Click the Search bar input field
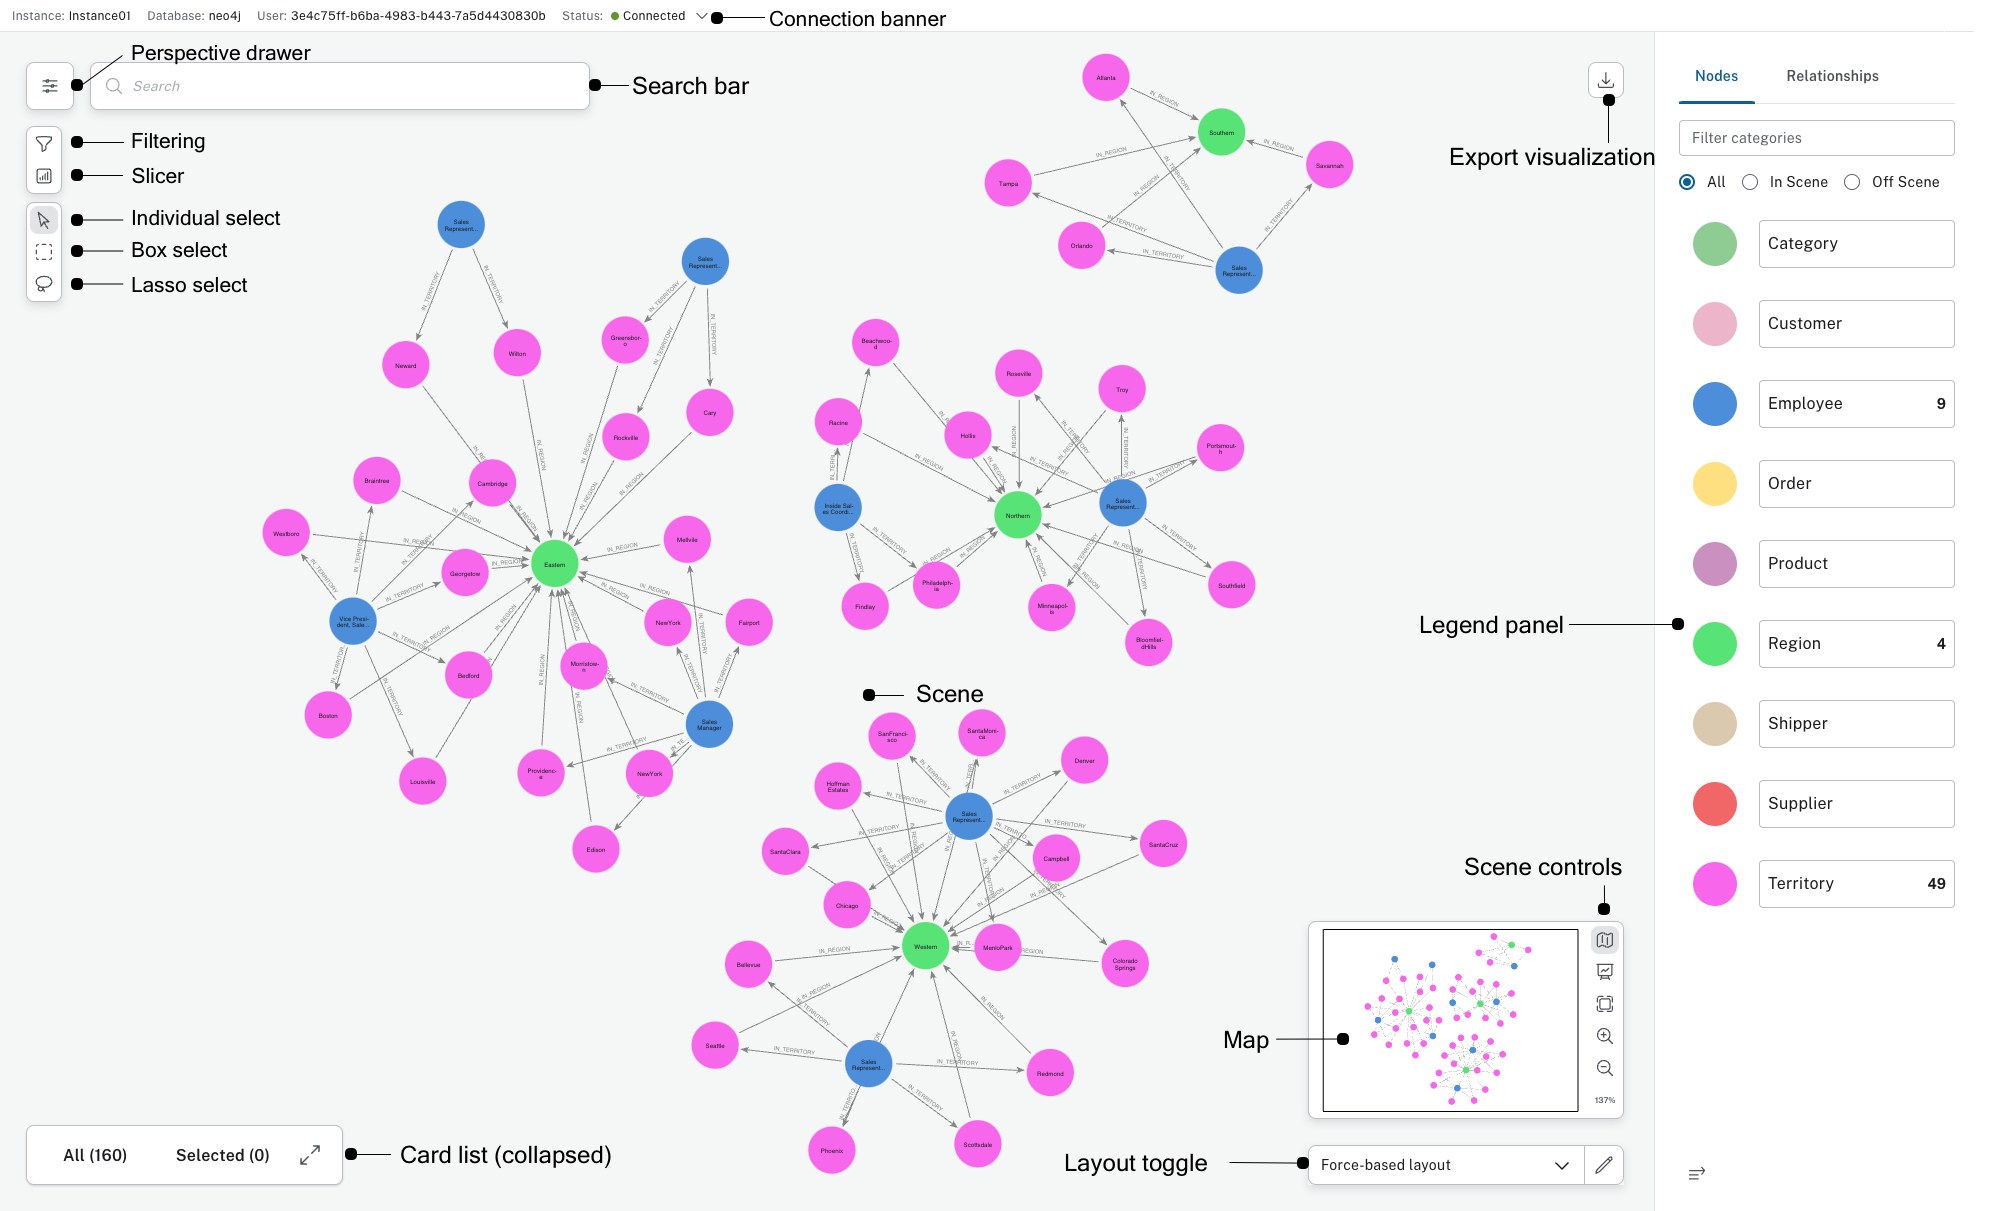Screen dimensions: 2003x1211 341,84
